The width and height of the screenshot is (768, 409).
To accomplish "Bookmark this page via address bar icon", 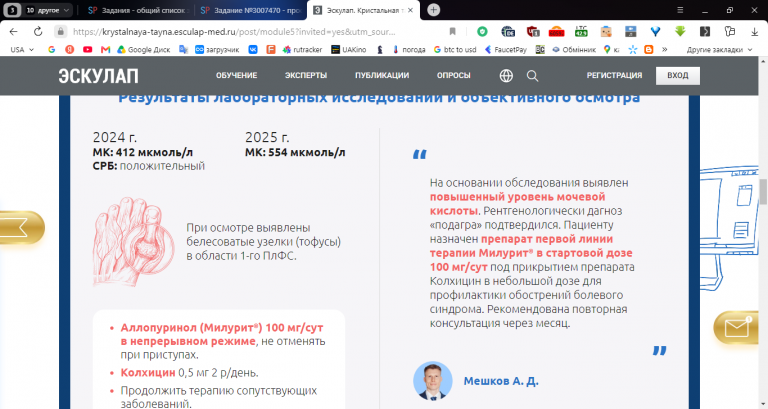I will point(452,32).
